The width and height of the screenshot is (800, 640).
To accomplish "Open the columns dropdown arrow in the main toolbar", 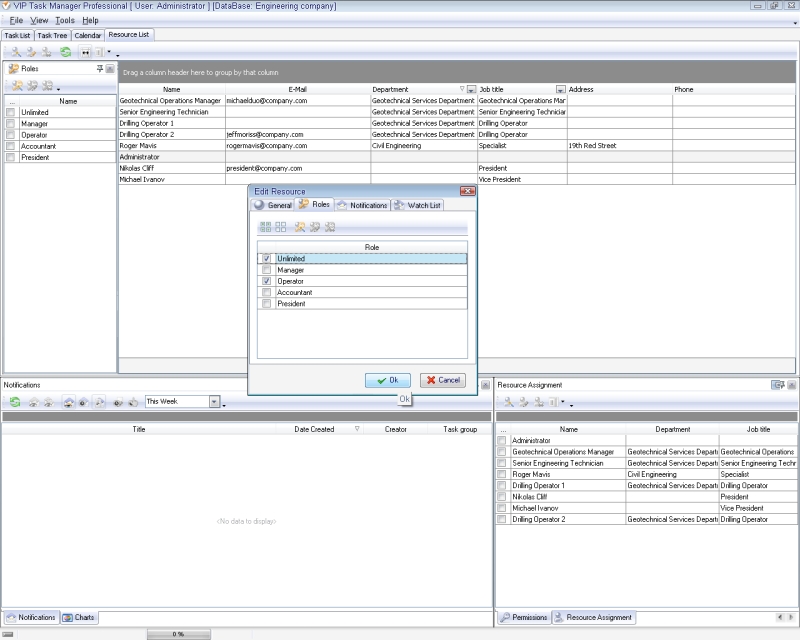I will click(109, 52).
